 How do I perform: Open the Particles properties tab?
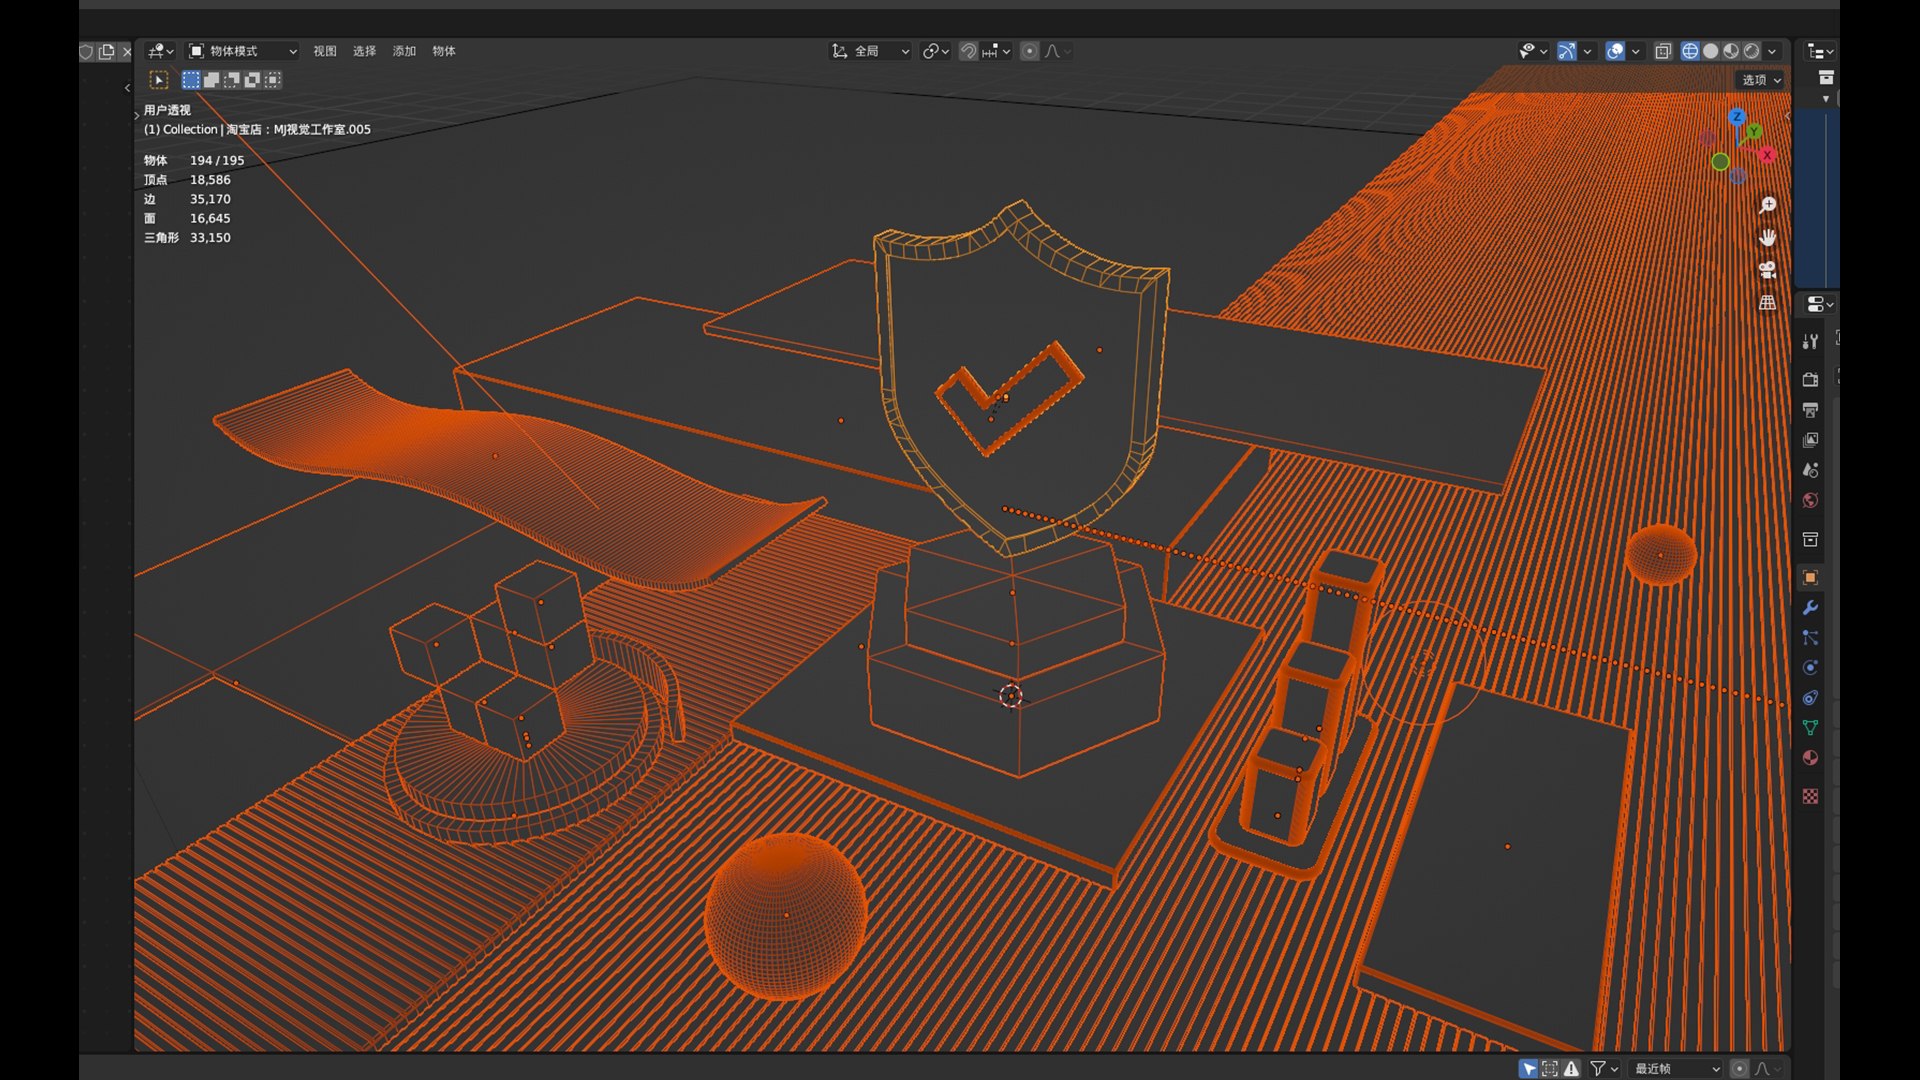(x=1810, y=637)
